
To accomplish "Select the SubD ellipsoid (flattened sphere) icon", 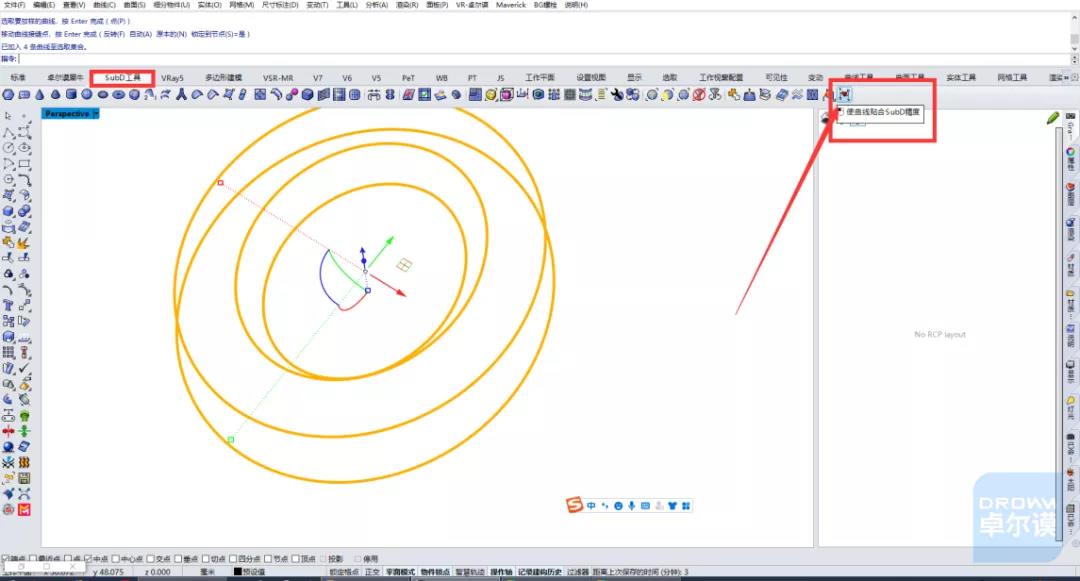I will coord(103,94).
